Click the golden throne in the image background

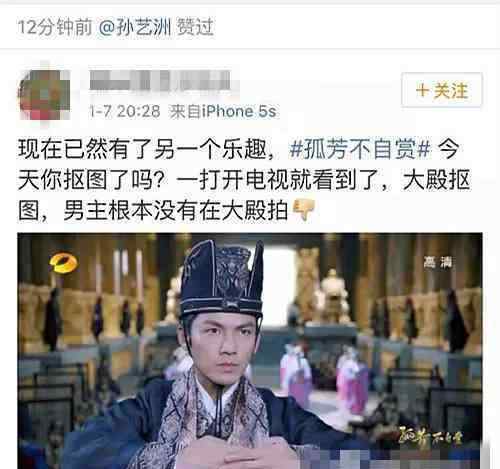pyautogui.click(x=332, y=297)
